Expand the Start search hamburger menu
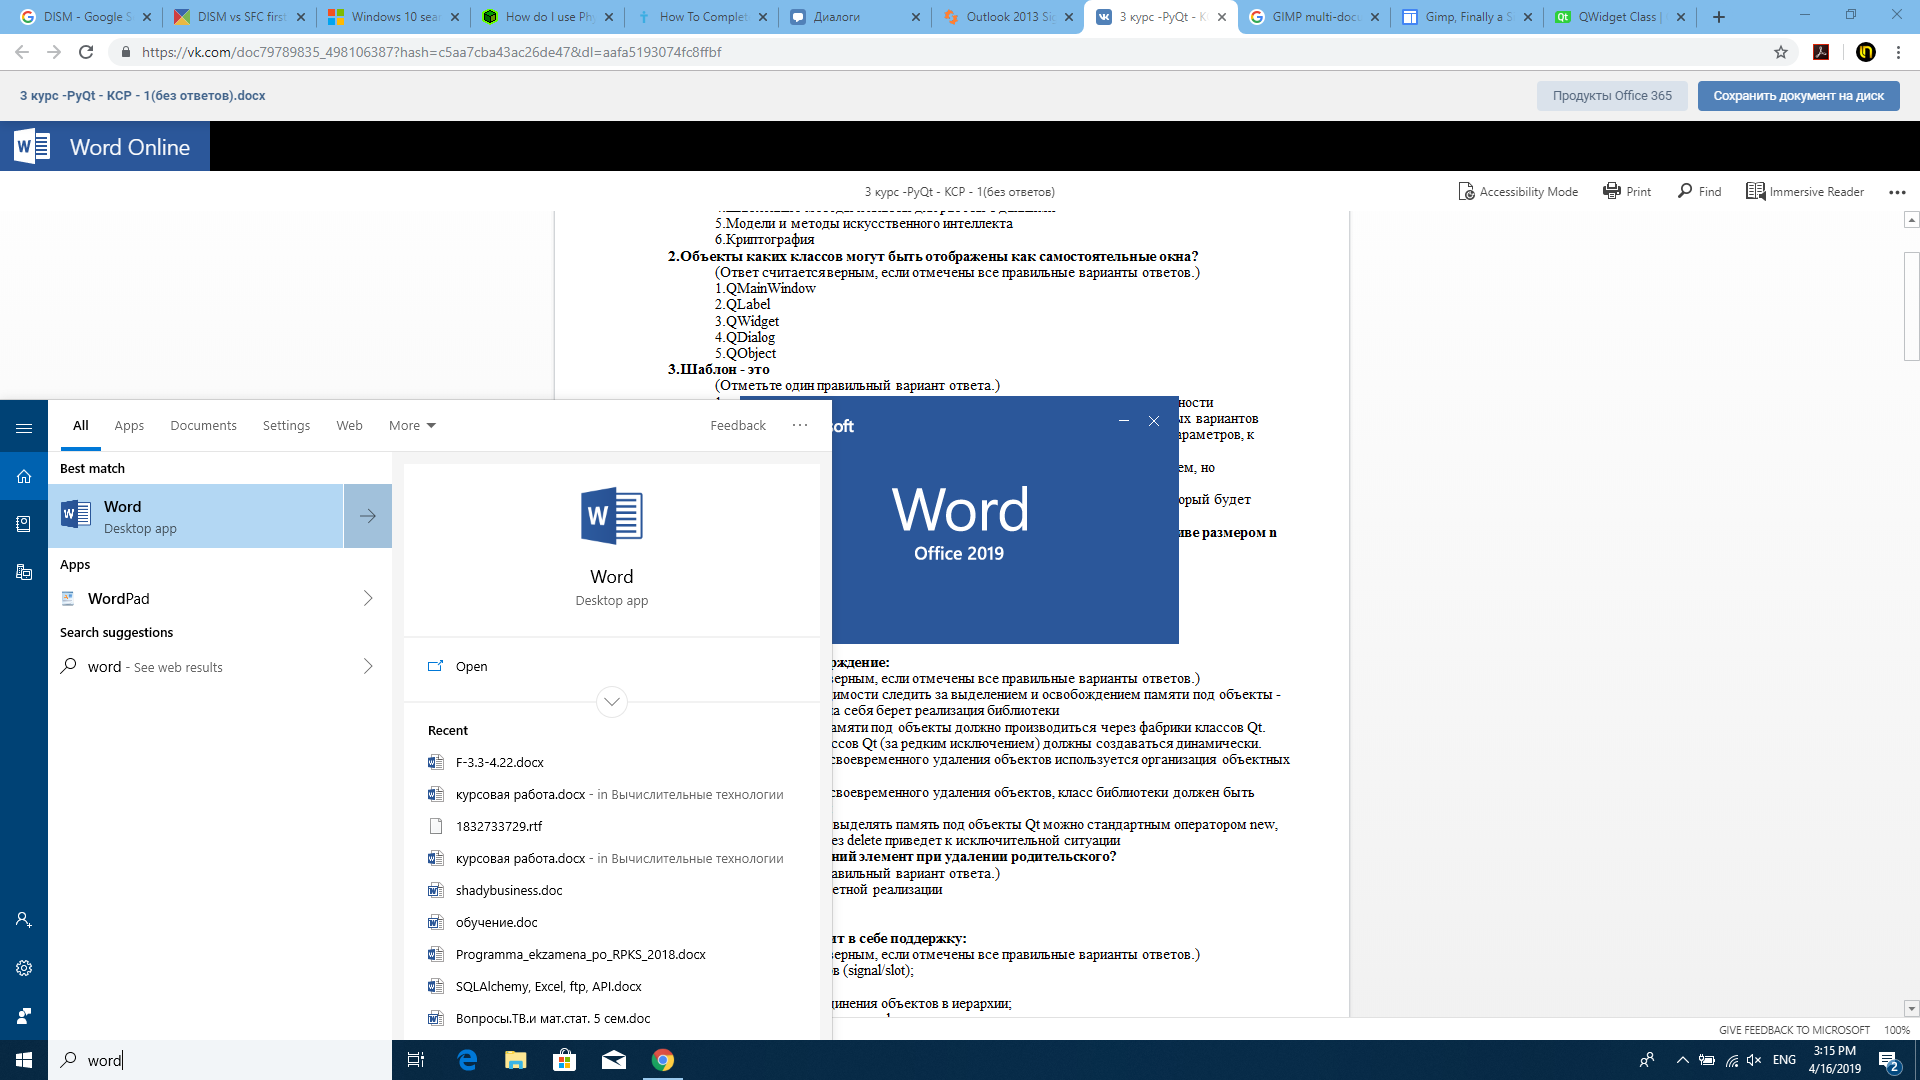1920x1080 pixels. pyautogui.click(x=24, y=428)
